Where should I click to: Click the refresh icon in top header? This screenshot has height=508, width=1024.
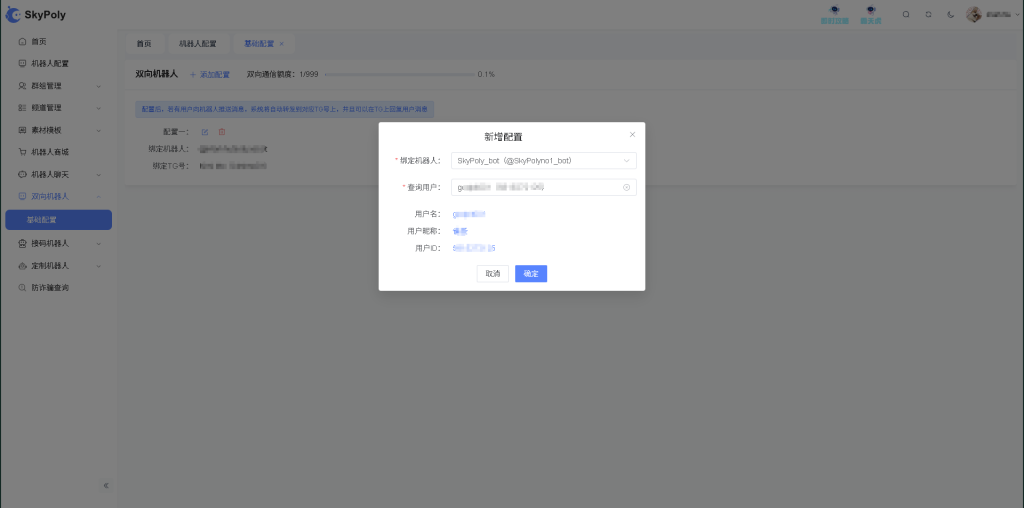point(928,15)
